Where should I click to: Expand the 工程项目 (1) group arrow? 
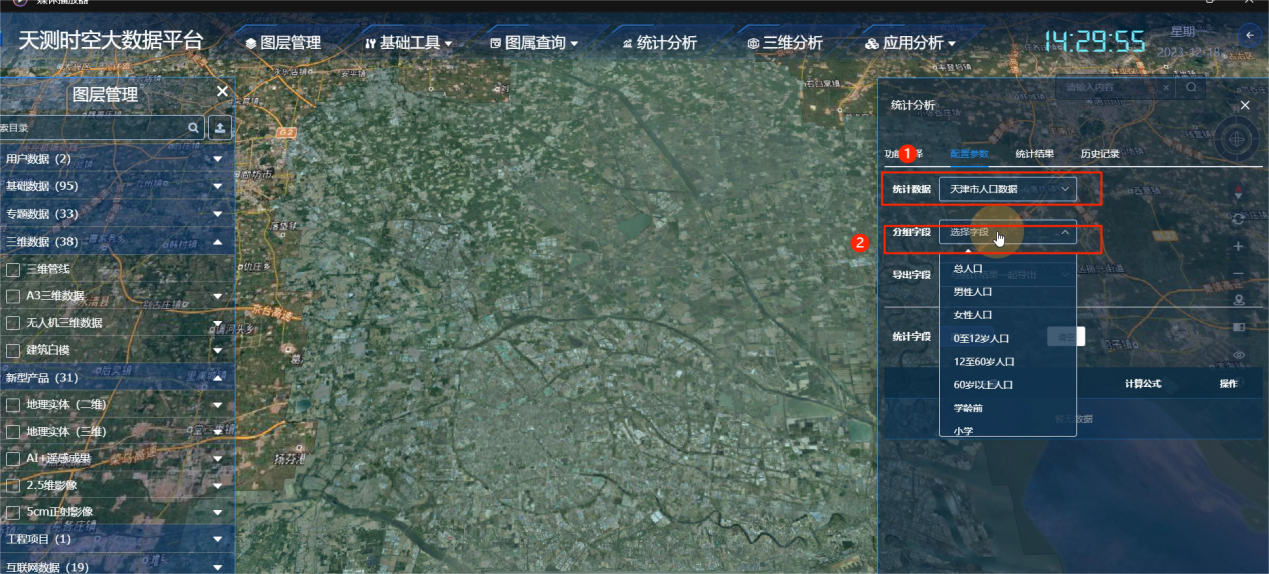coord(218,539)
